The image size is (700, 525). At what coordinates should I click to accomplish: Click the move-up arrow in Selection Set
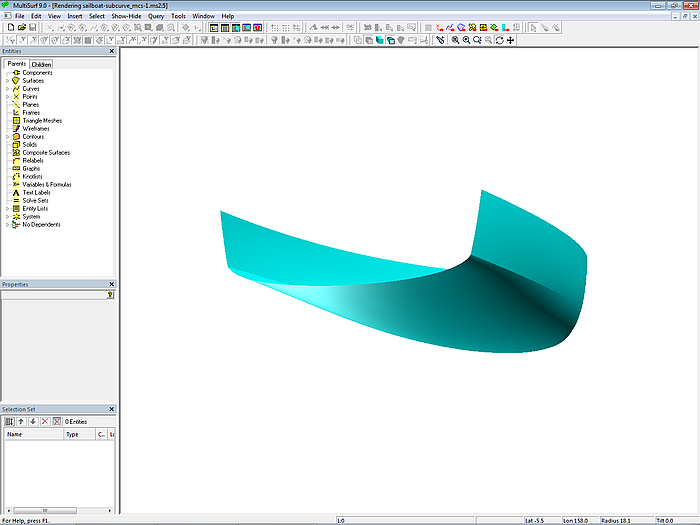click(x=21, y=422)
